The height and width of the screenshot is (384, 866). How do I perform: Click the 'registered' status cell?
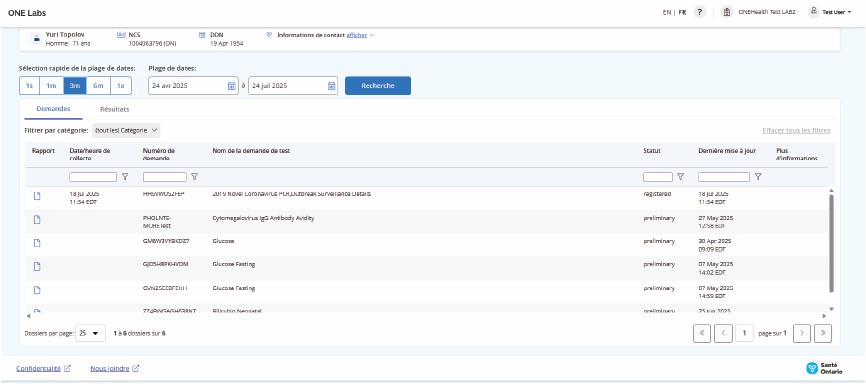(657, 194)
